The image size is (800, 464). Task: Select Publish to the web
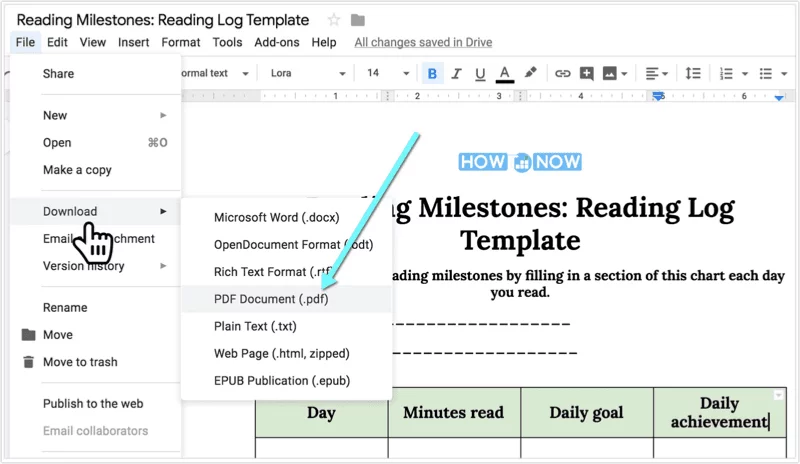96,404
